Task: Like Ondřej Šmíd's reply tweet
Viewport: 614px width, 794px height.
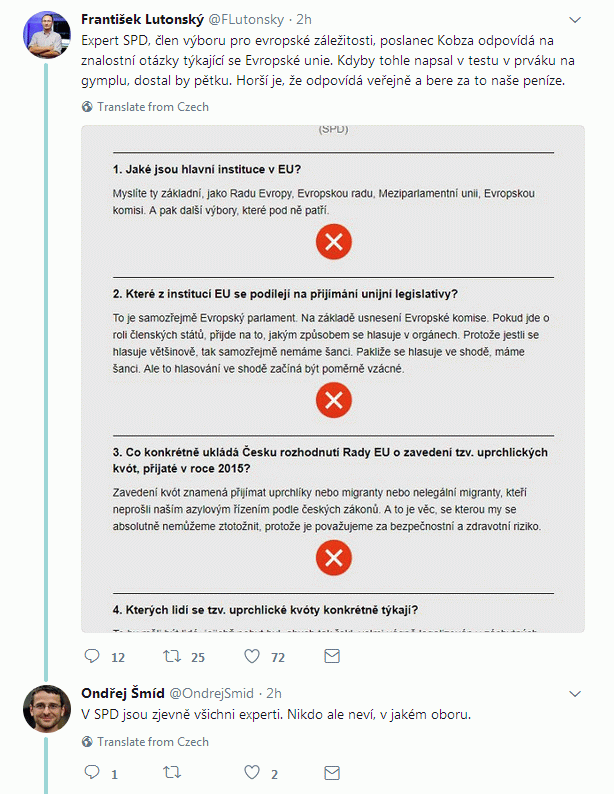Action: 252,772
